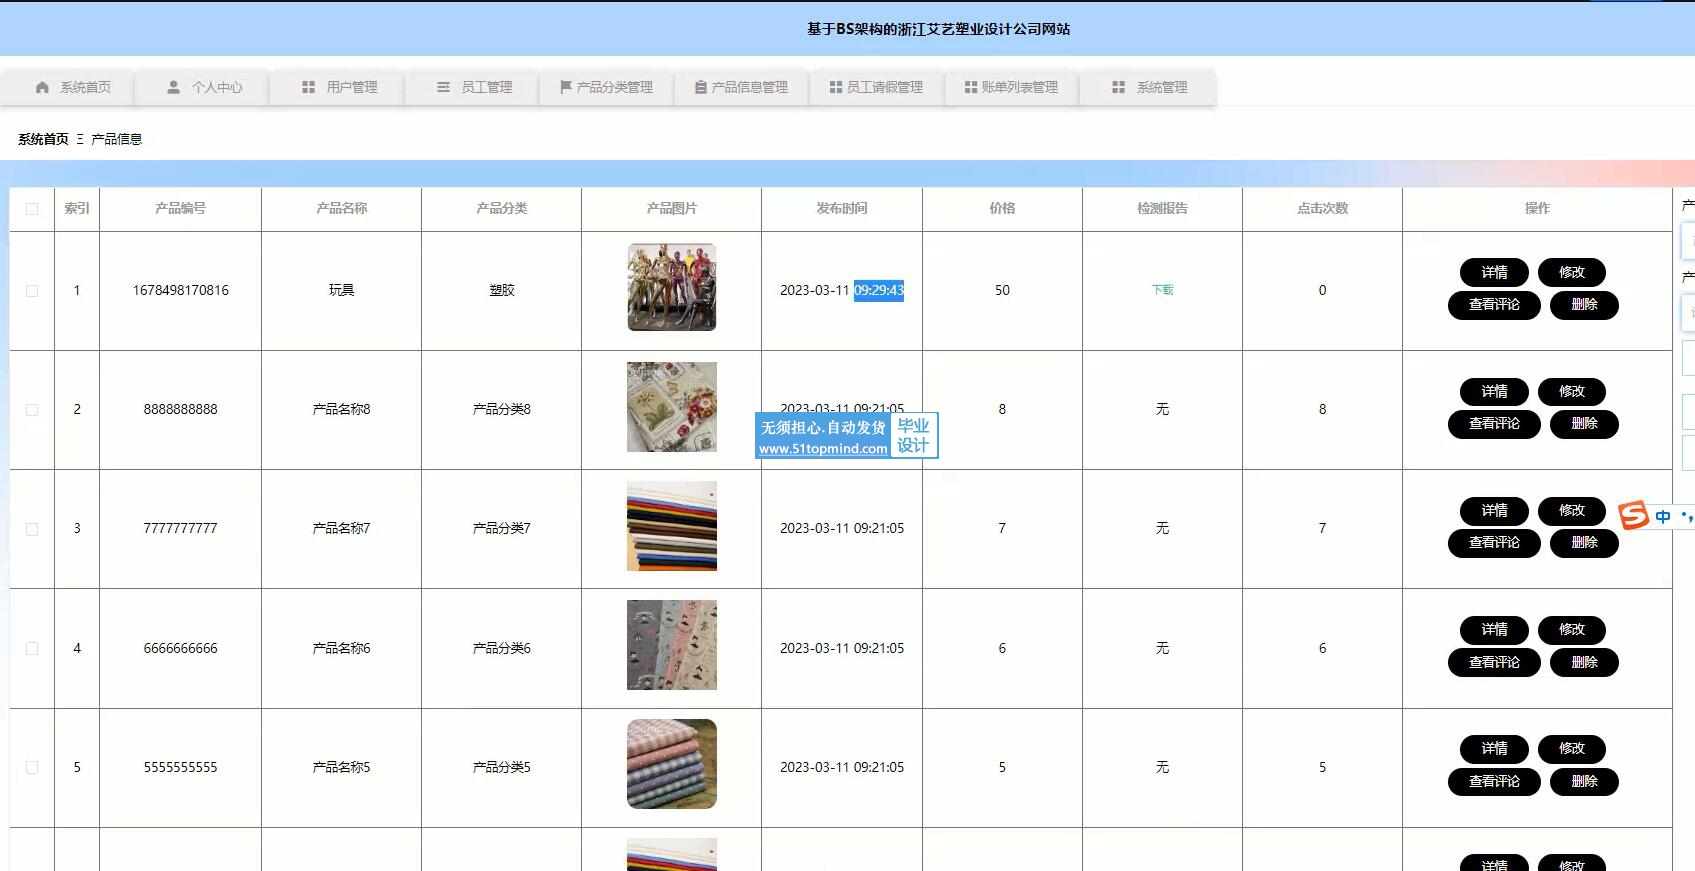
Task: Click product number 1678498170816
Action: [181, 290]
